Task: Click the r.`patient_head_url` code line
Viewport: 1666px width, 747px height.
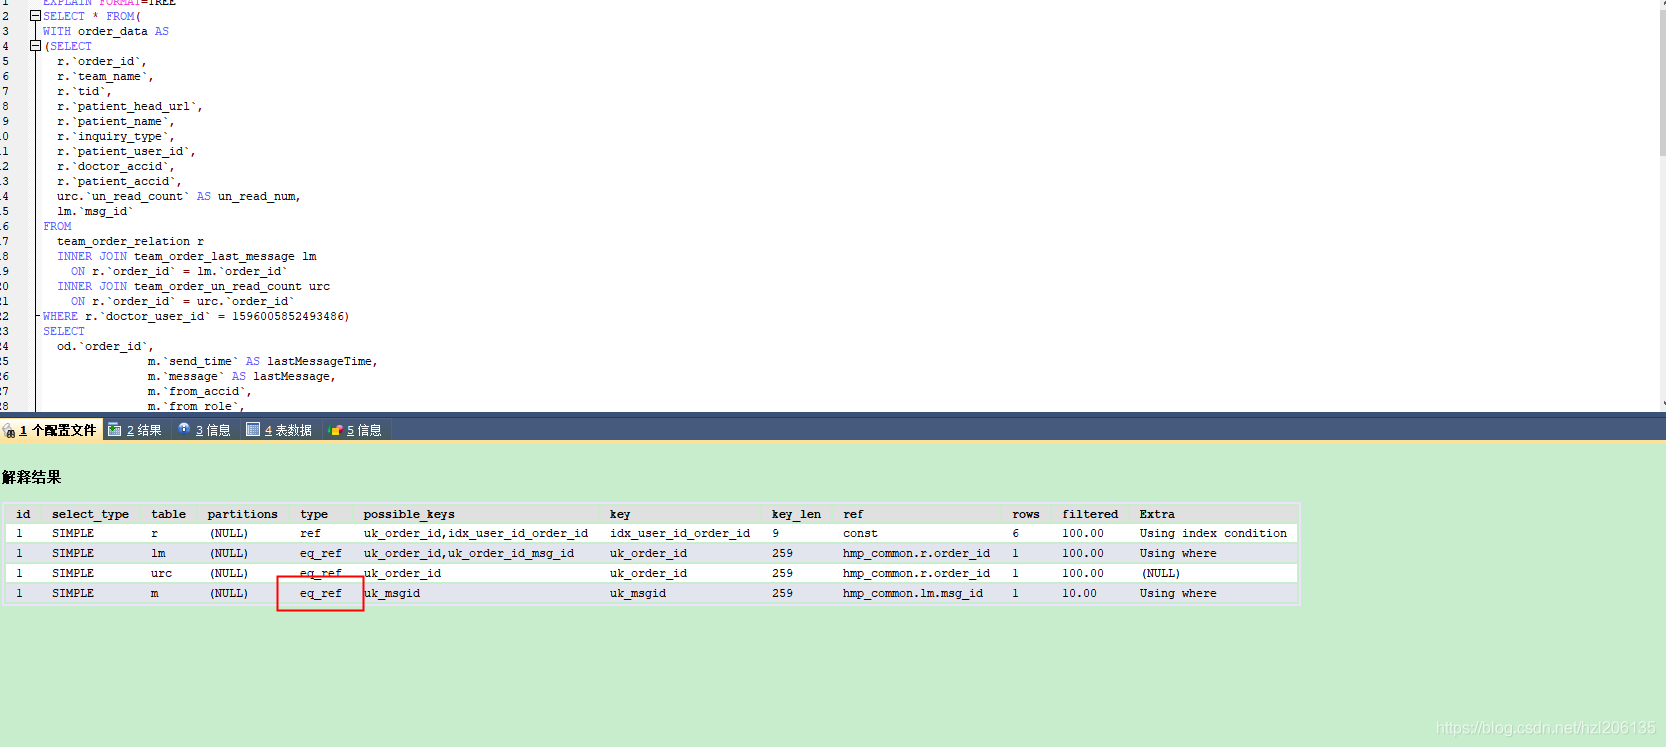Action: 130,106
